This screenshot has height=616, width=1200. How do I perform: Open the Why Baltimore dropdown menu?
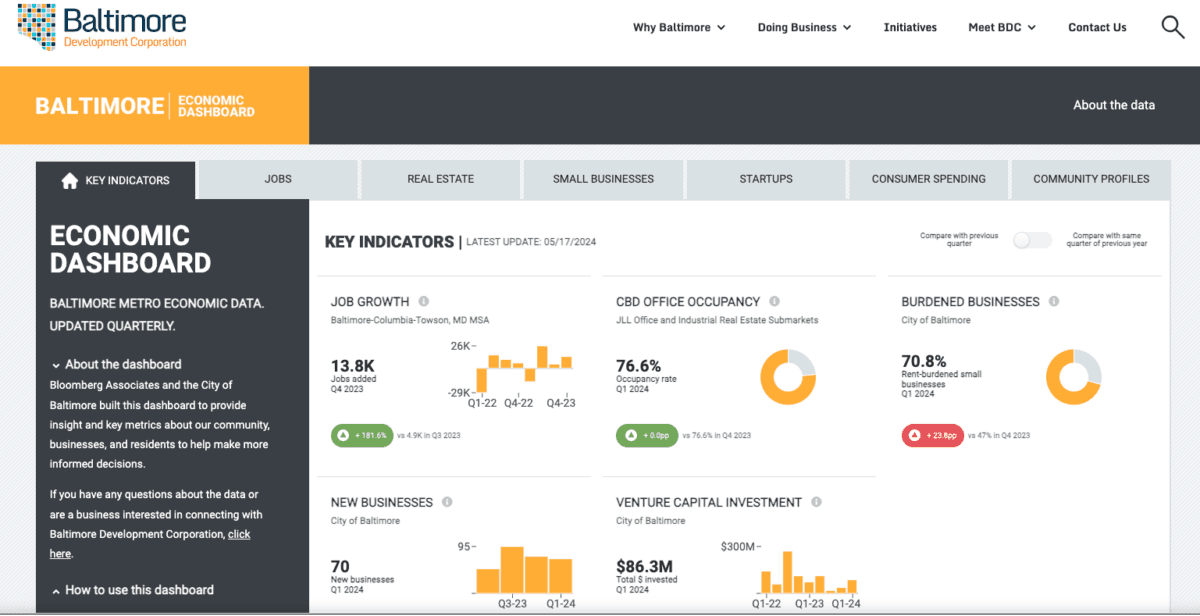[x=679, y=27]
